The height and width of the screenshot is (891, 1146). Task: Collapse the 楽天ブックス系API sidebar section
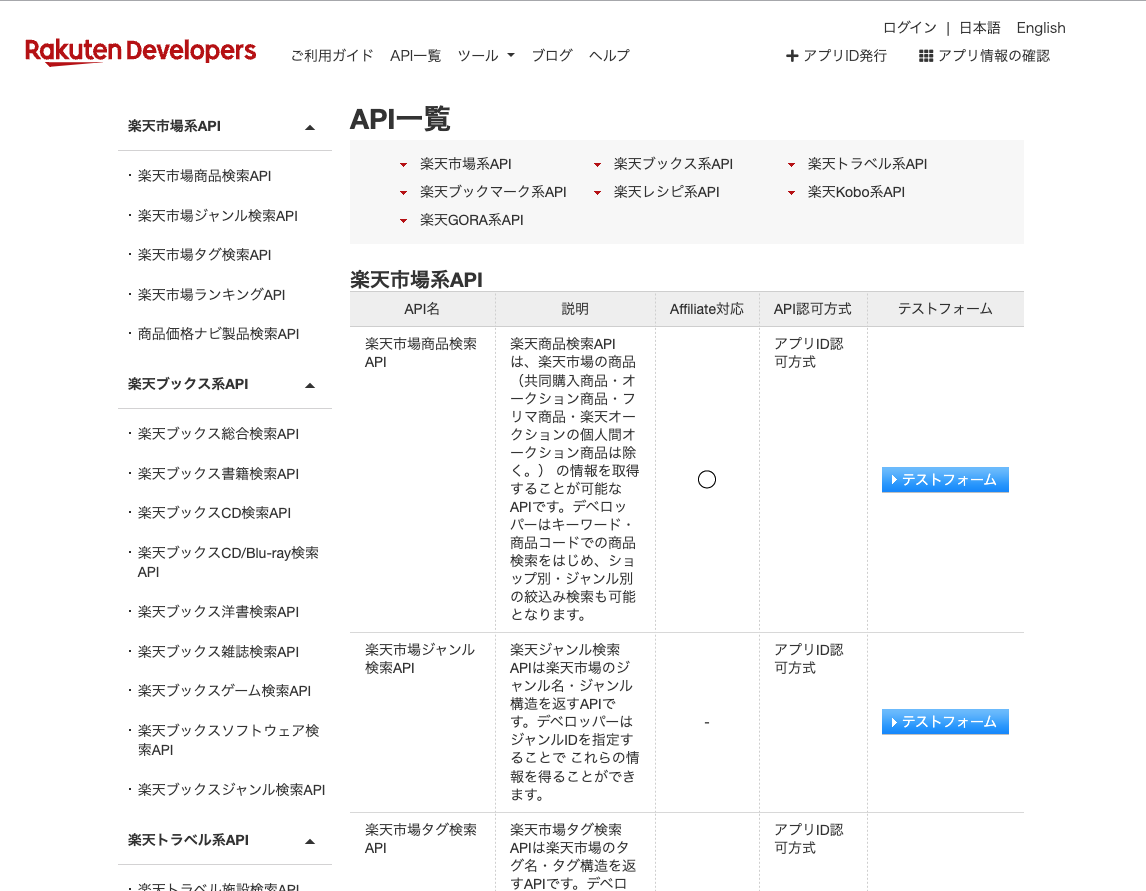coord(310,385)
